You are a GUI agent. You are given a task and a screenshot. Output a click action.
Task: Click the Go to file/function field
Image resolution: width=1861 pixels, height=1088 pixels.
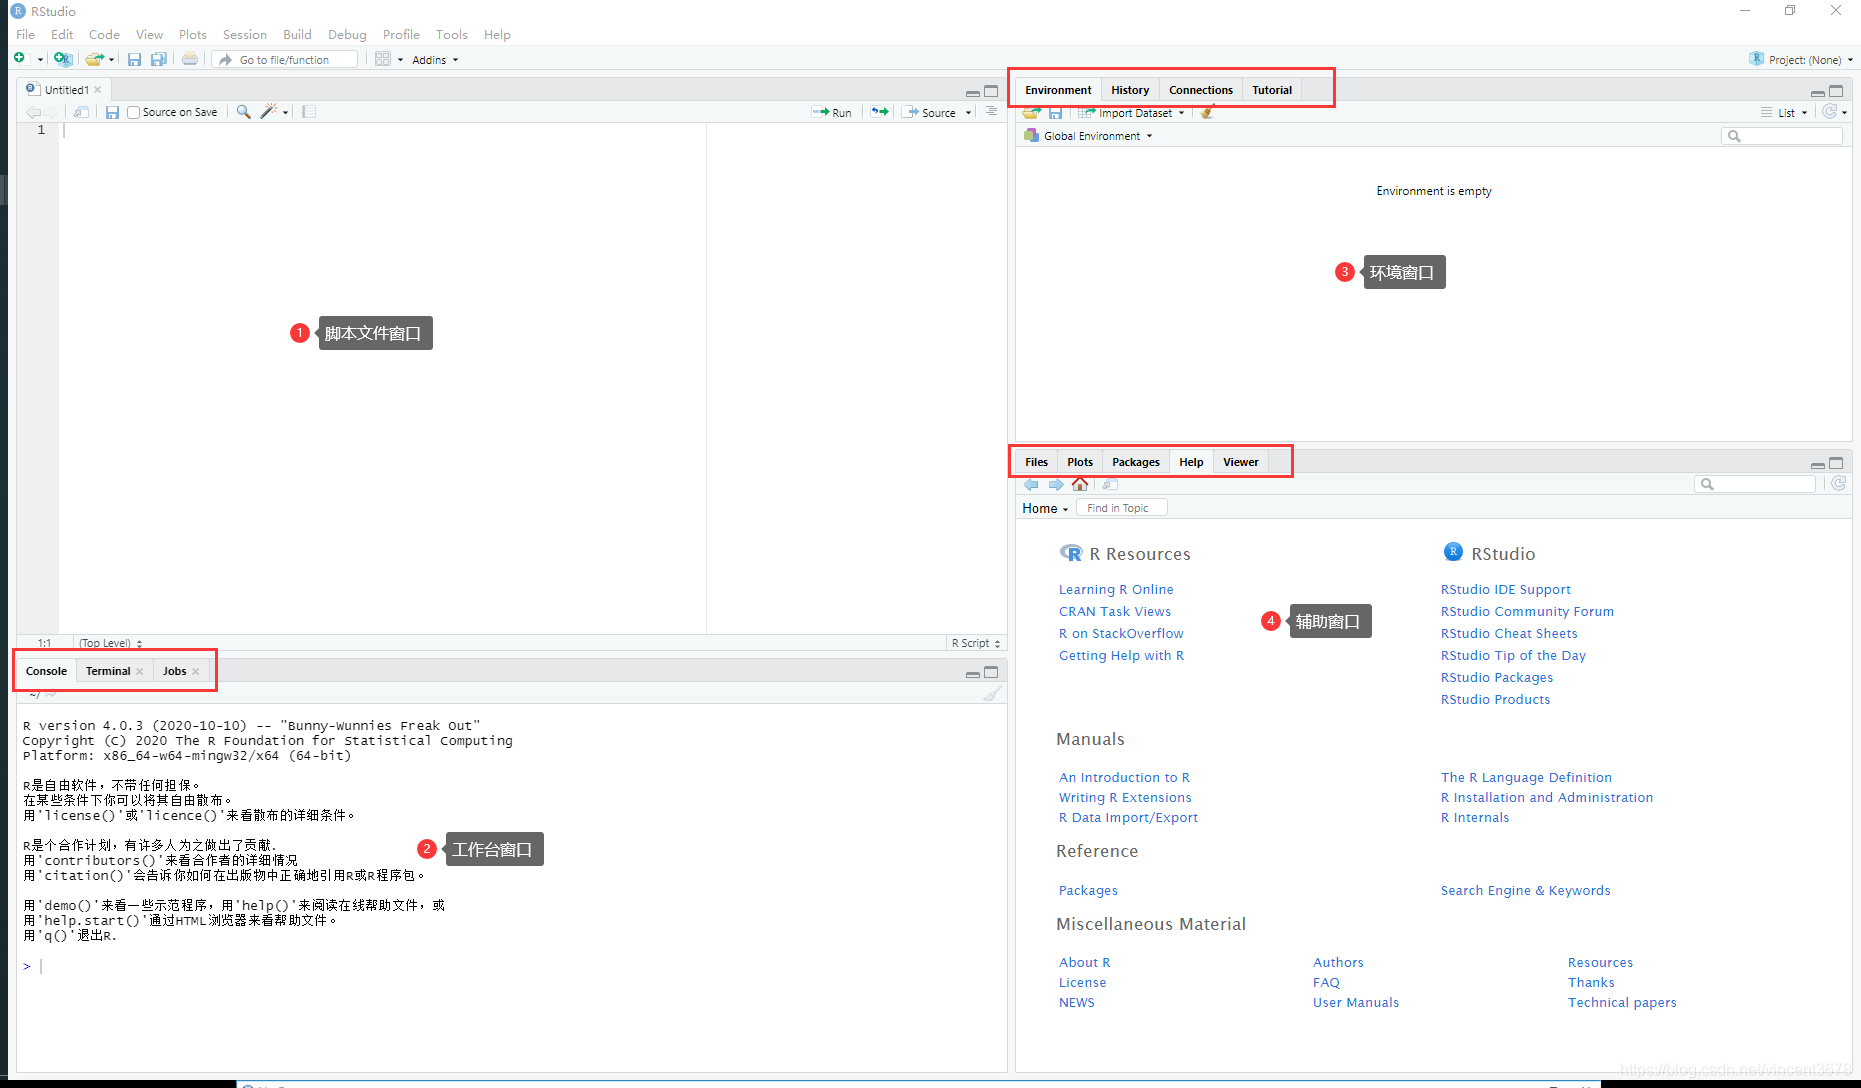coord(286,60)
